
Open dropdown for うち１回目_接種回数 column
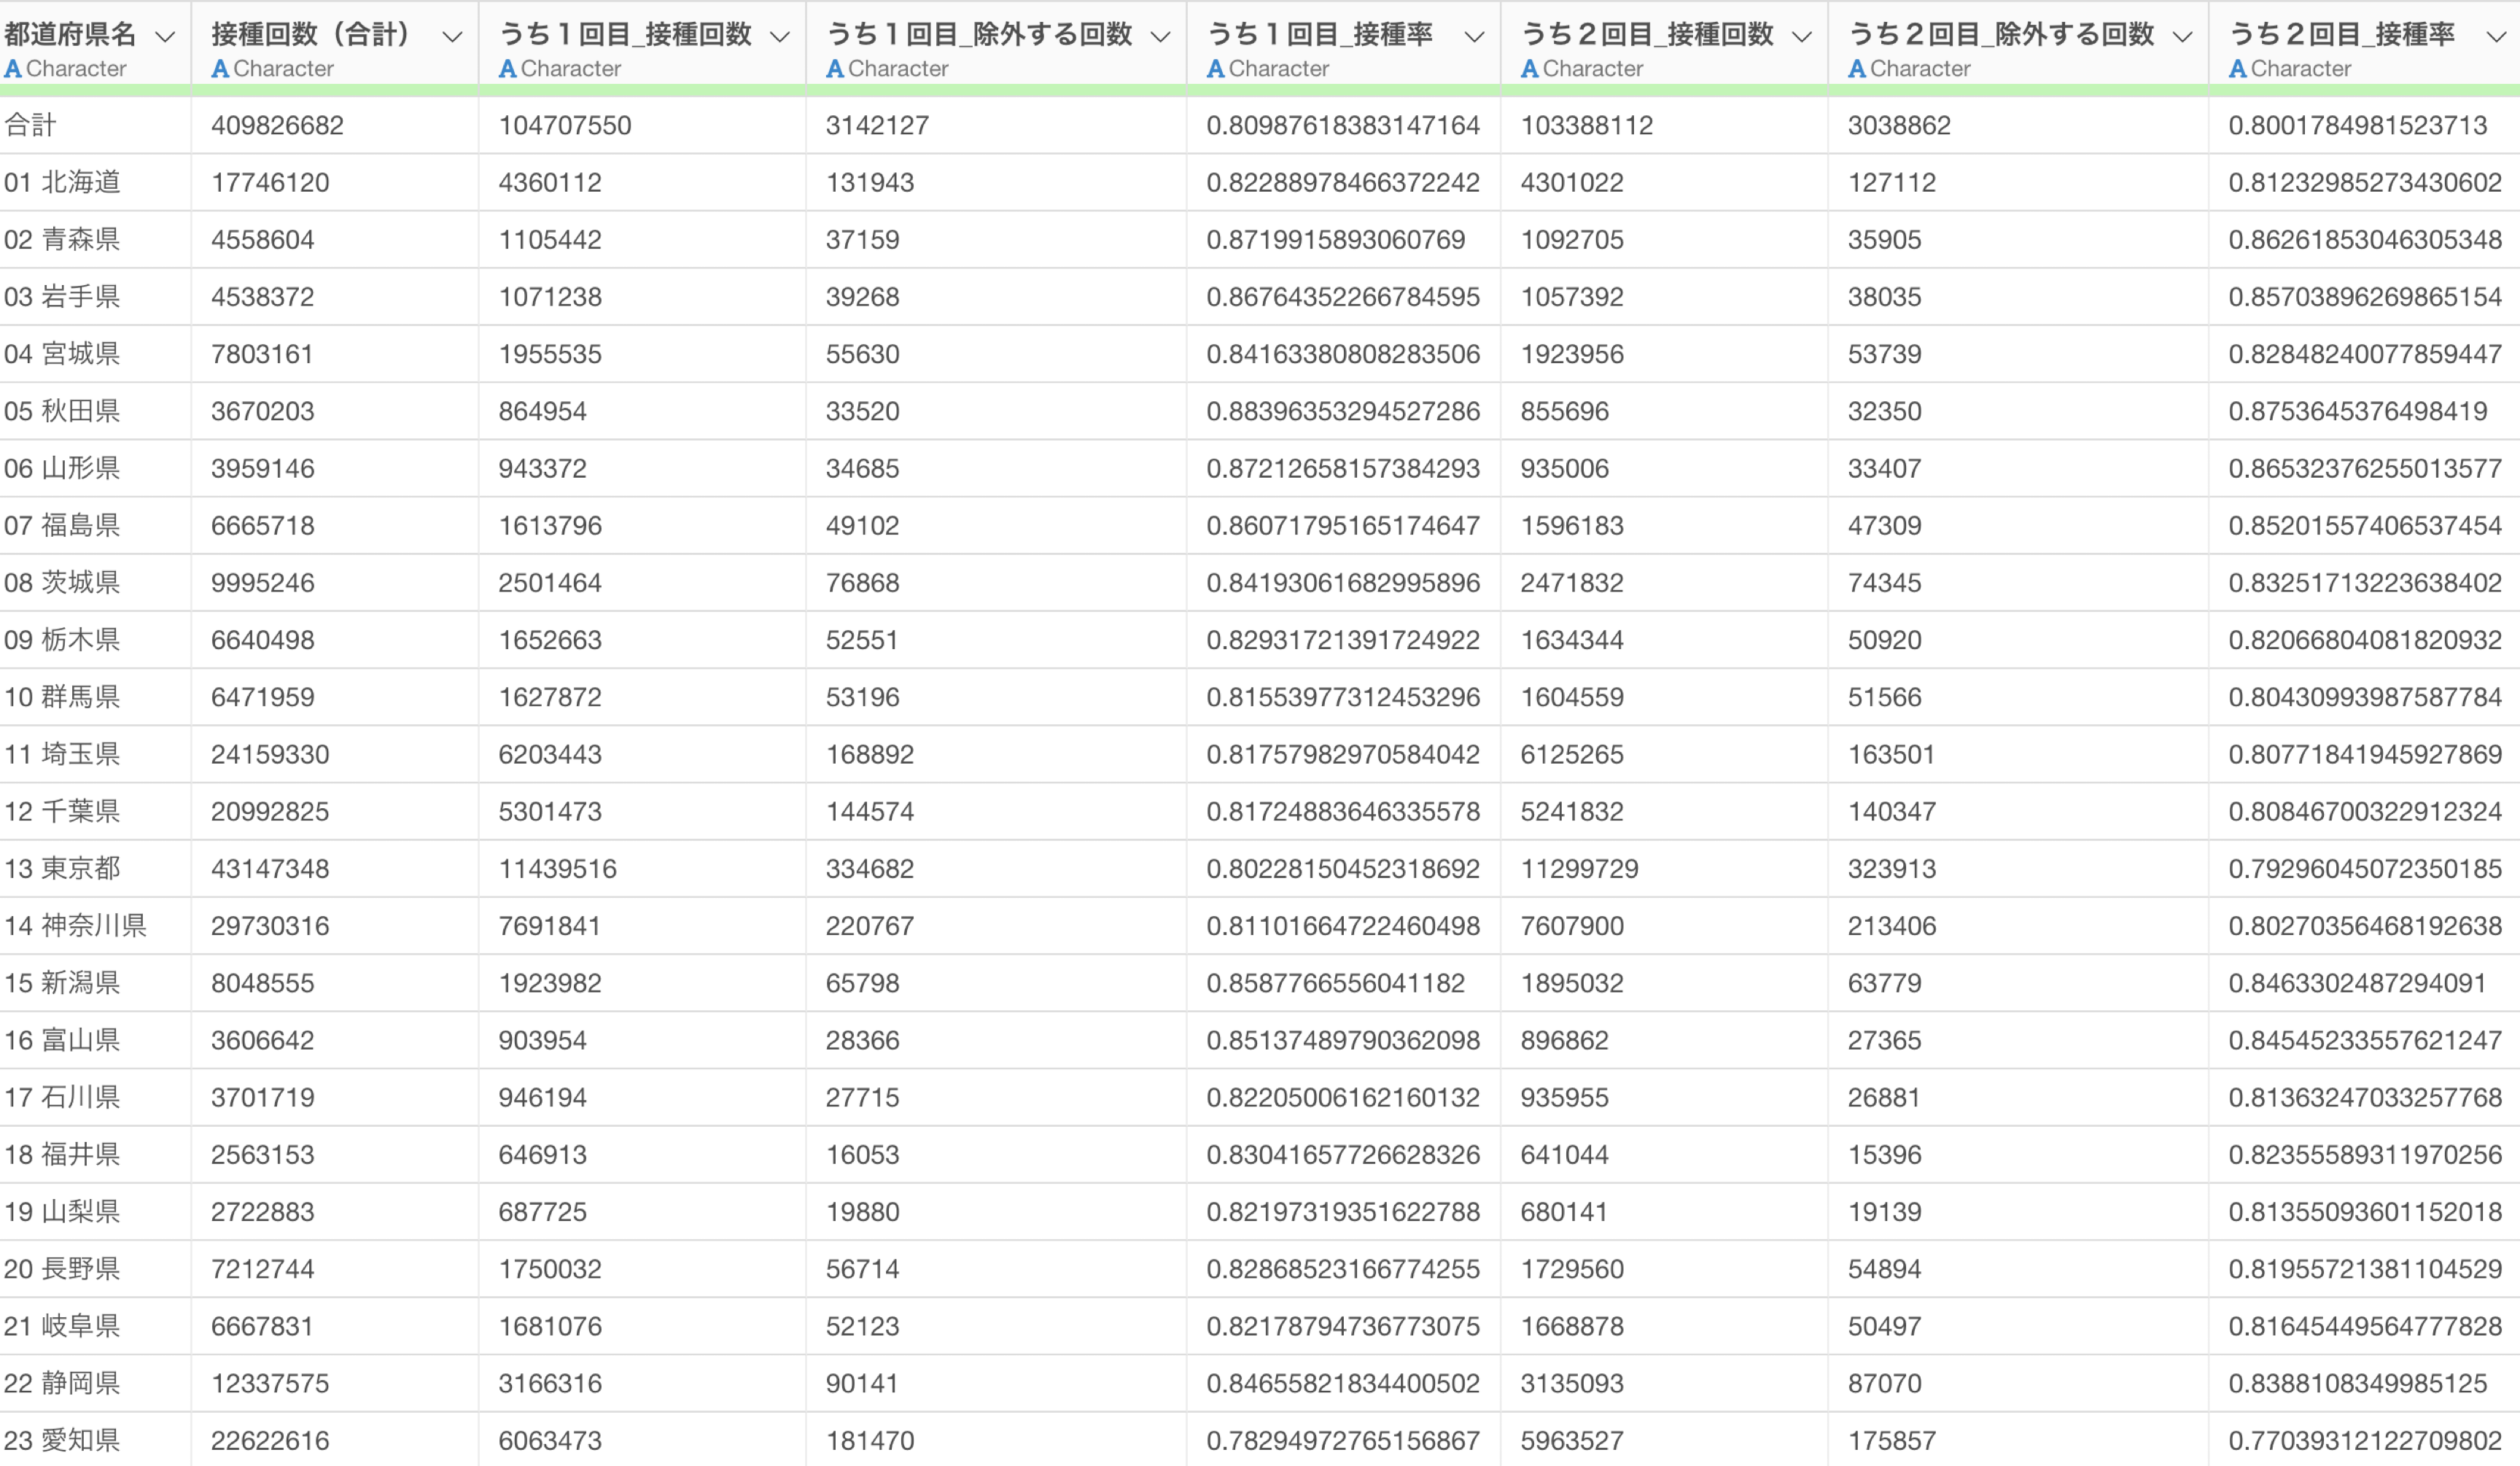(x=780, y=37)
